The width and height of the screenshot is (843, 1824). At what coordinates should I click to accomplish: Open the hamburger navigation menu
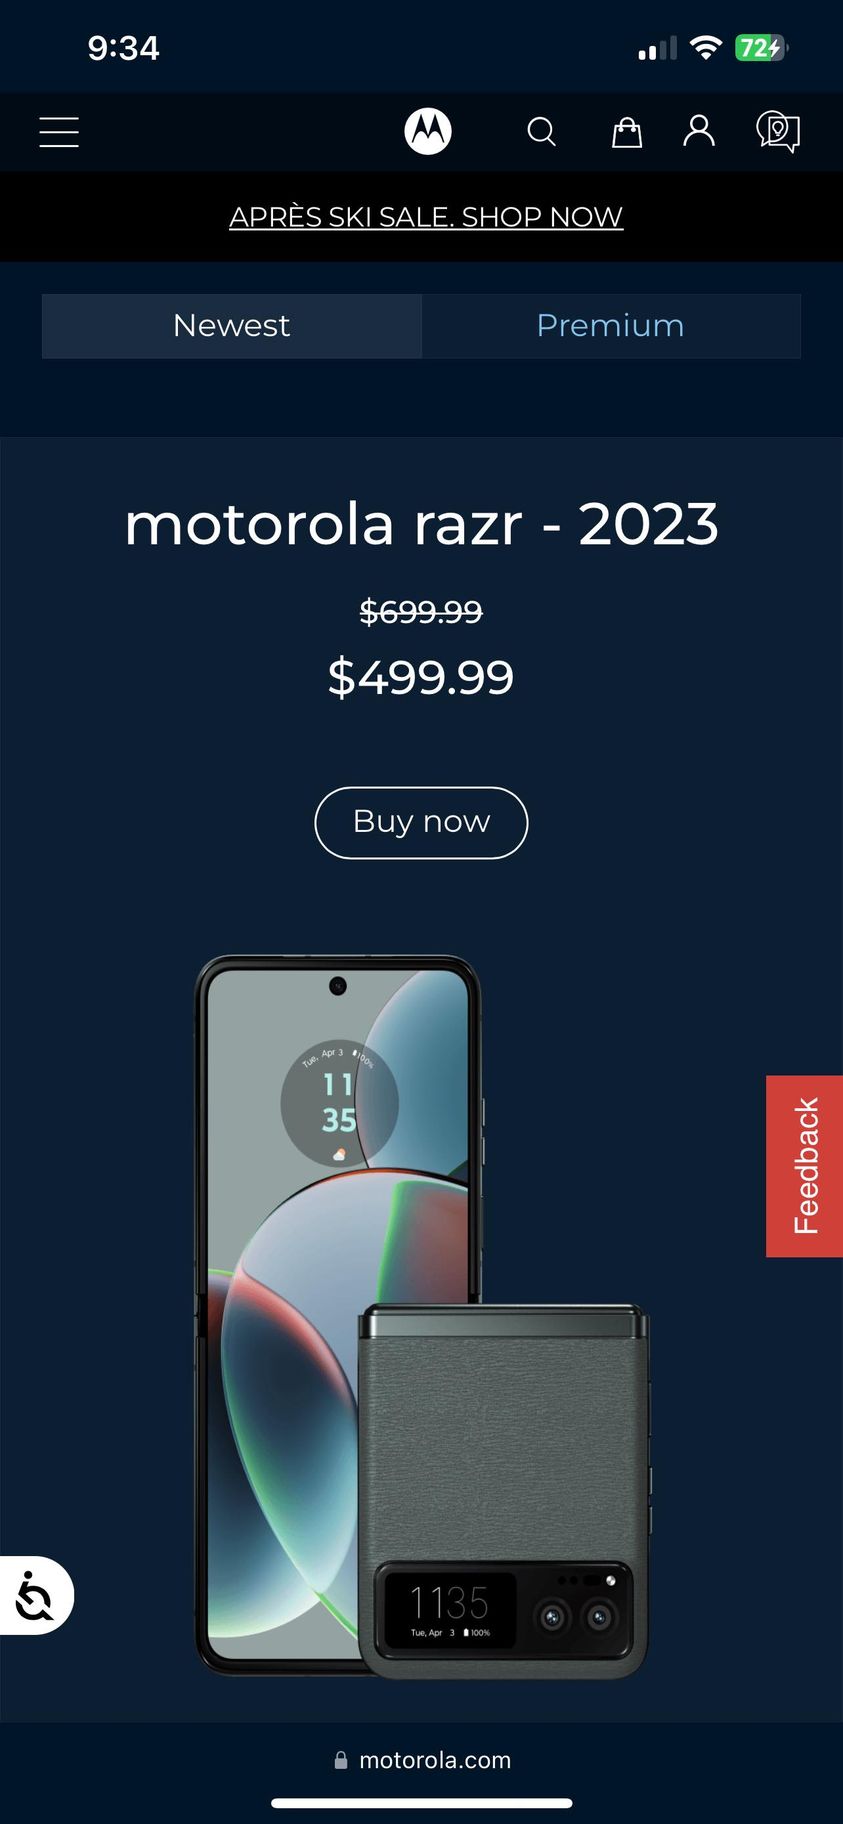pyautogui.click(x=59, y=132)
